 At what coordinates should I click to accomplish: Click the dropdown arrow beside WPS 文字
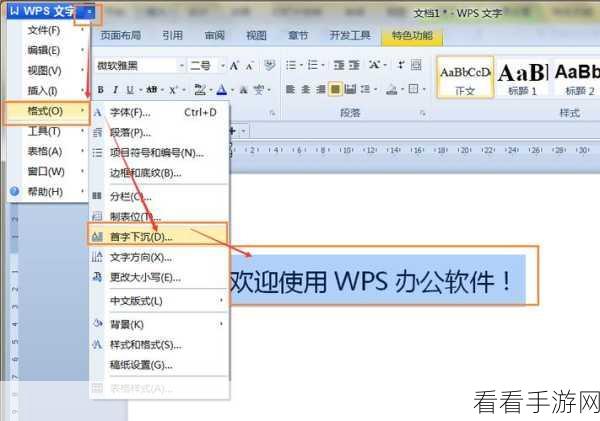click(89, 12)
